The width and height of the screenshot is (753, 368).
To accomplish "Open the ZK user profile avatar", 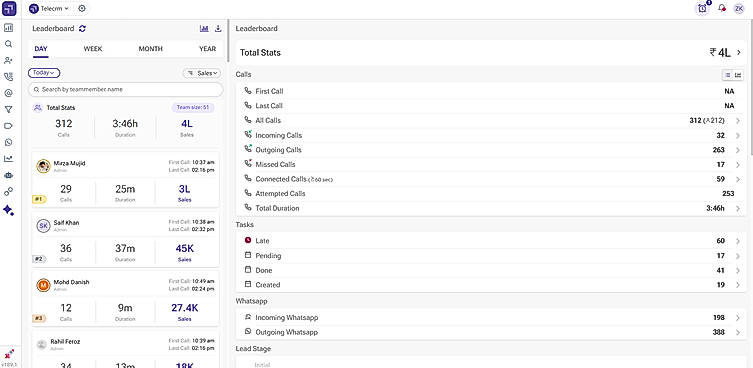I will (x=739, y=8).
